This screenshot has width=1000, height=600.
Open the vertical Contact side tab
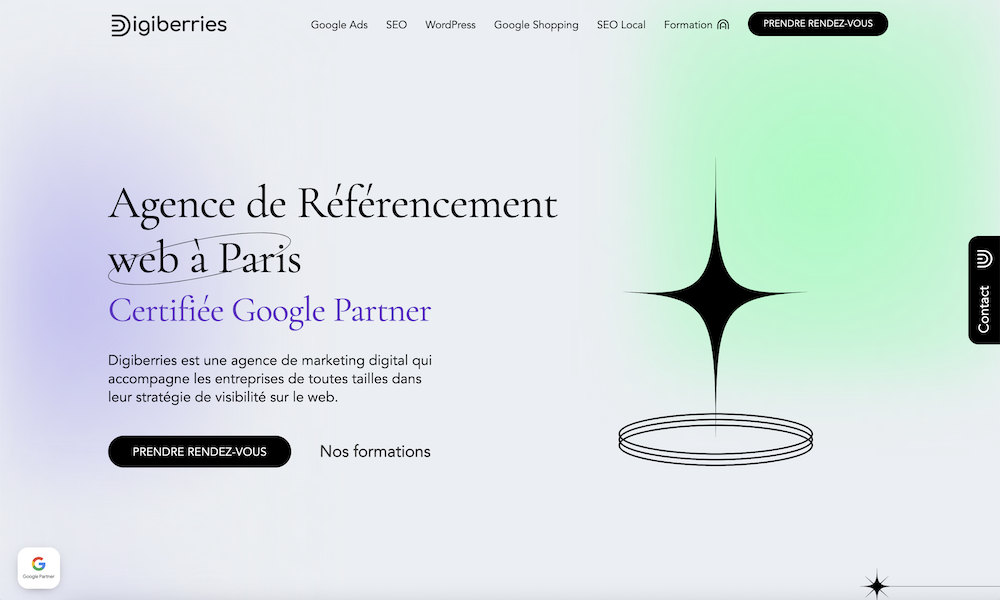point(983,290)
